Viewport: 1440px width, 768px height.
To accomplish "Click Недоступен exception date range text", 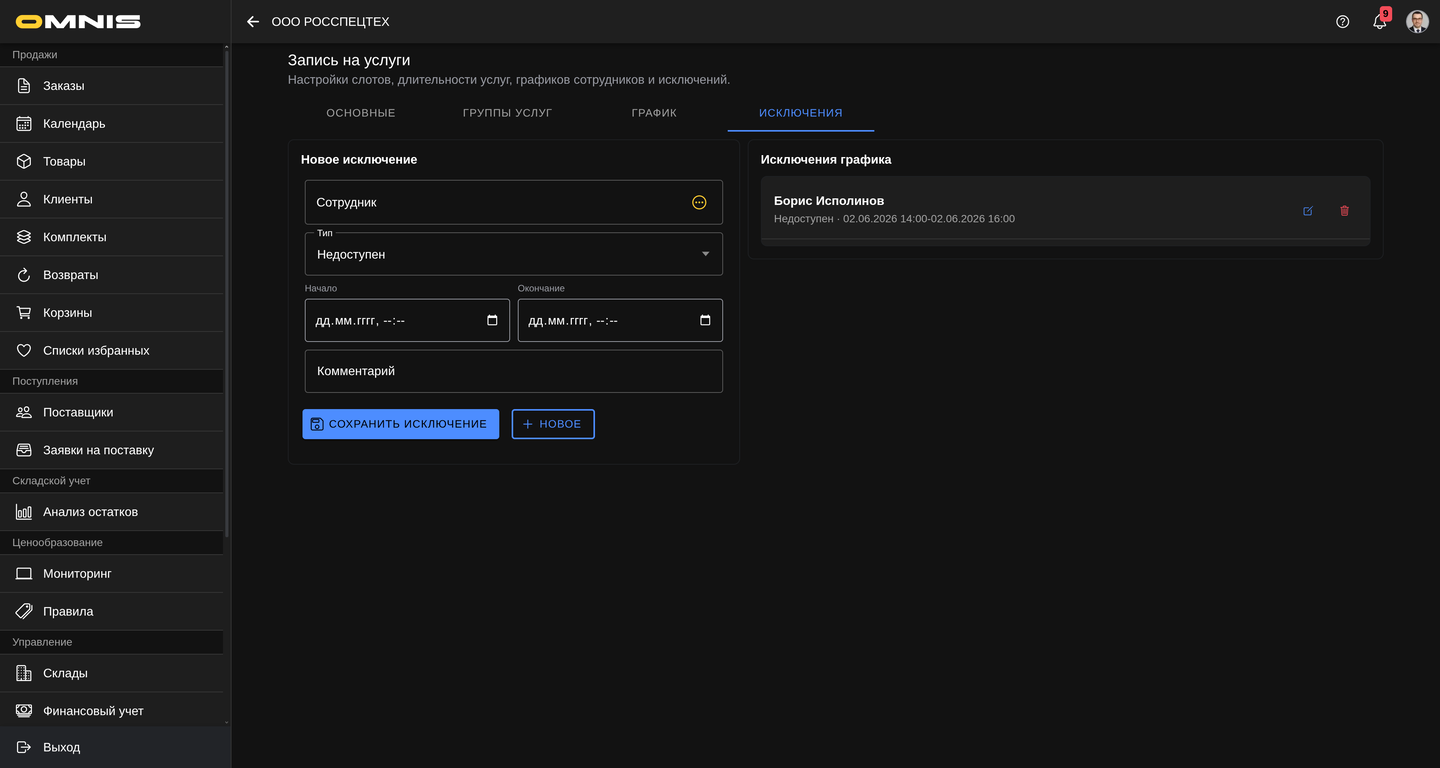I will pyautogui.click(x=894, y=219).
